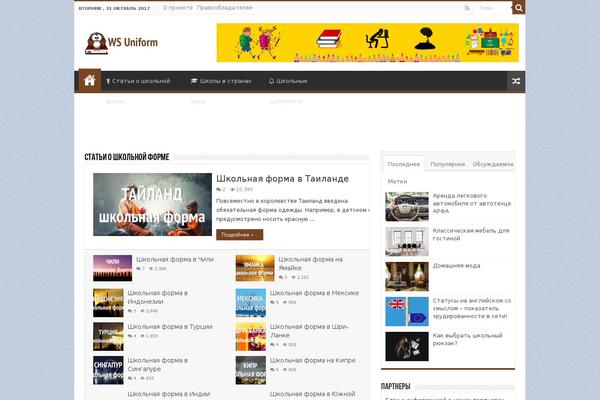This screenshot has width=600, height=400.
Task: Open the 'Как выбрать школьный рюкзак?' post
Action: (467, 339)
